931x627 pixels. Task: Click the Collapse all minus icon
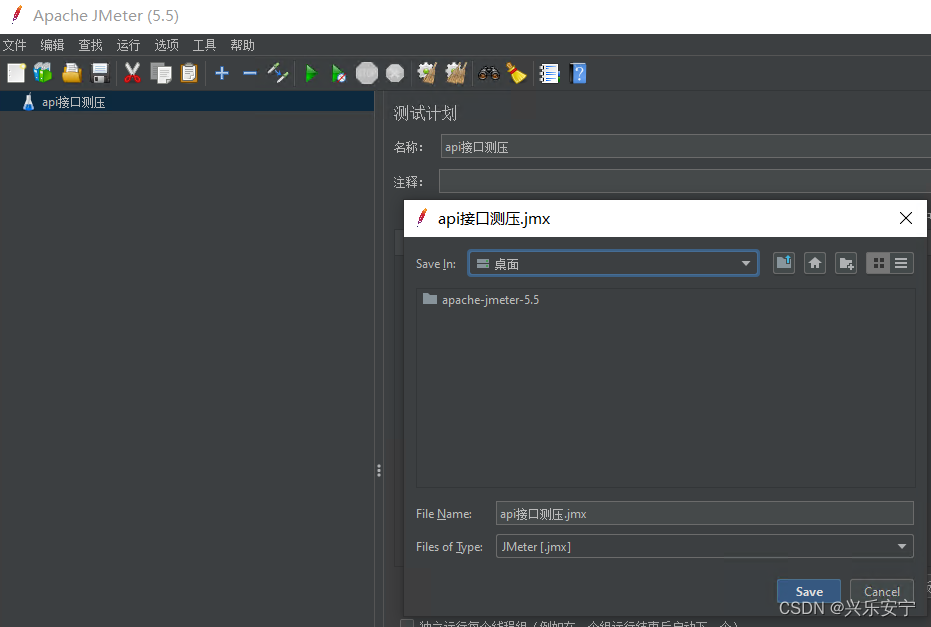[250, 73]
